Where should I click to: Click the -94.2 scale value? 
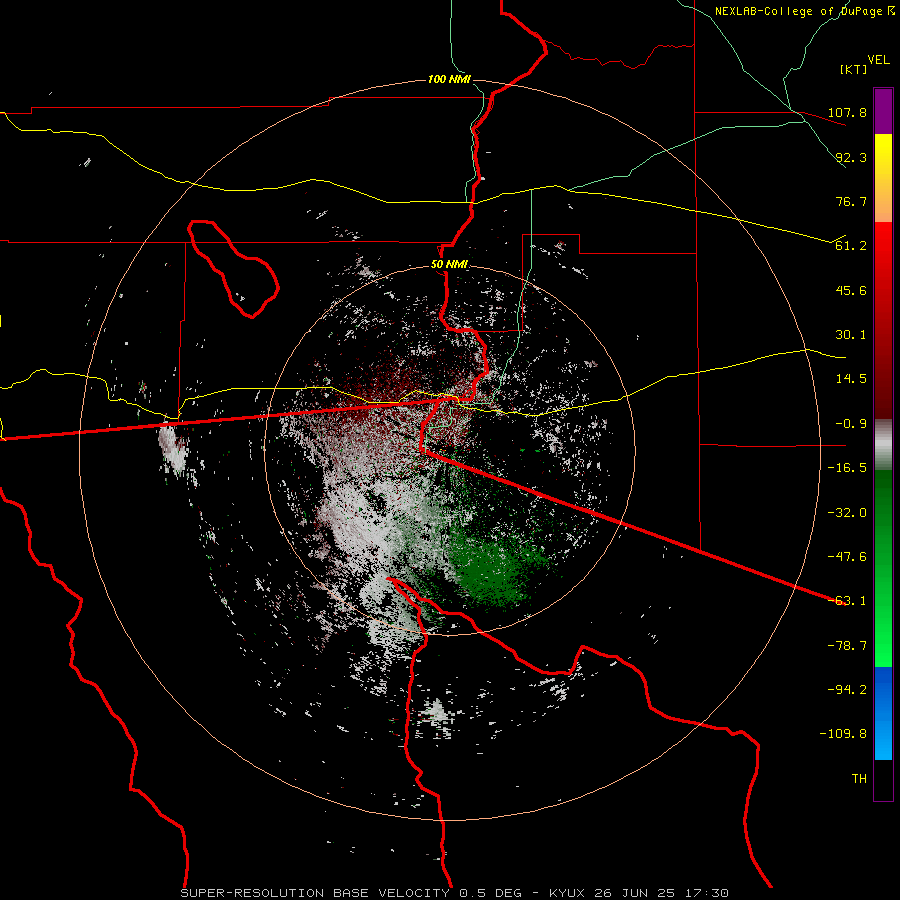tap(847, 690)
